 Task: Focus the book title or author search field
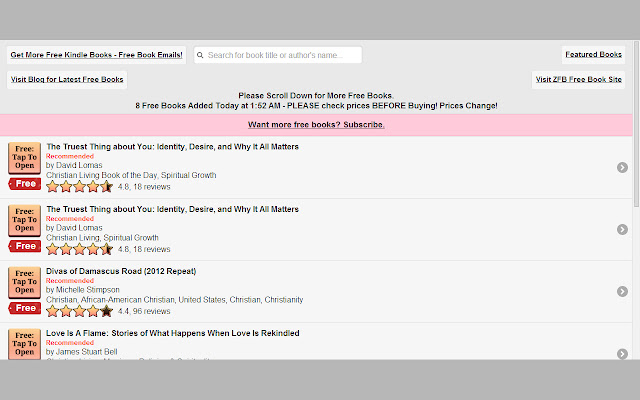(278, 55)
